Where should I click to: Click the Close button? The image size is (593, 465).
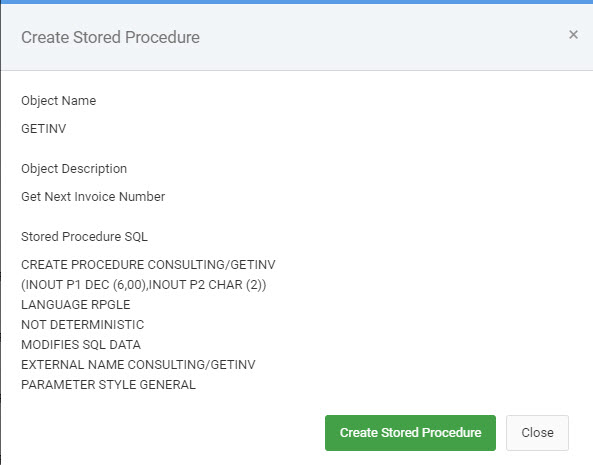coord(537,432)
